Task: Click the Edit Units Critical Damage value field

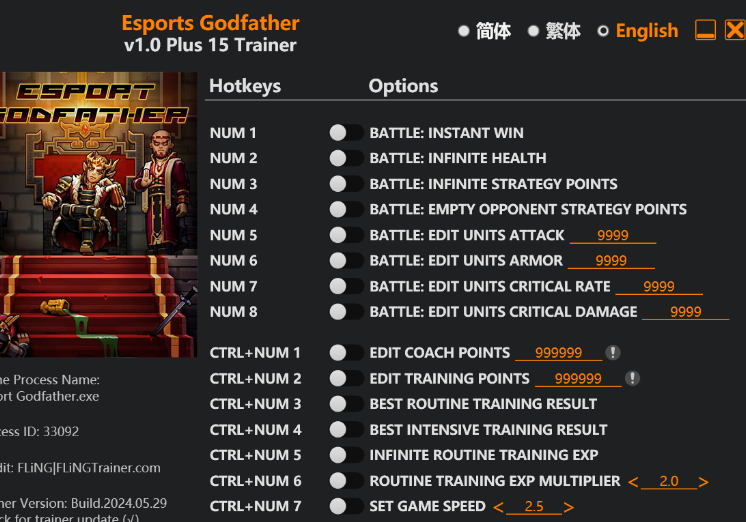Action: click(685, 312)
